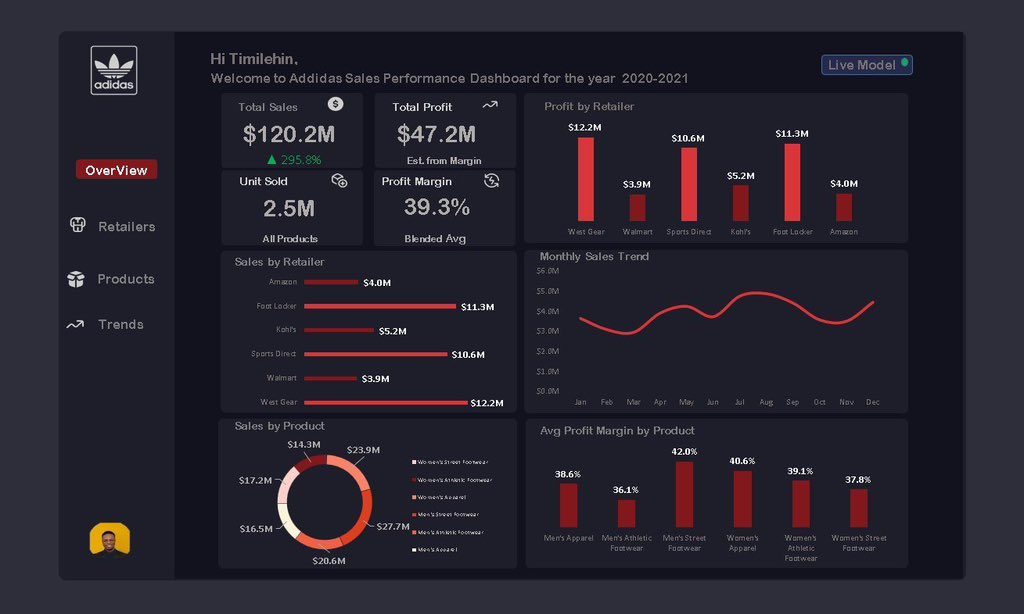Click Women's Street Footwear legend swatch
Viewport: 1024px width, 614px height.
[x=414, y=462]
